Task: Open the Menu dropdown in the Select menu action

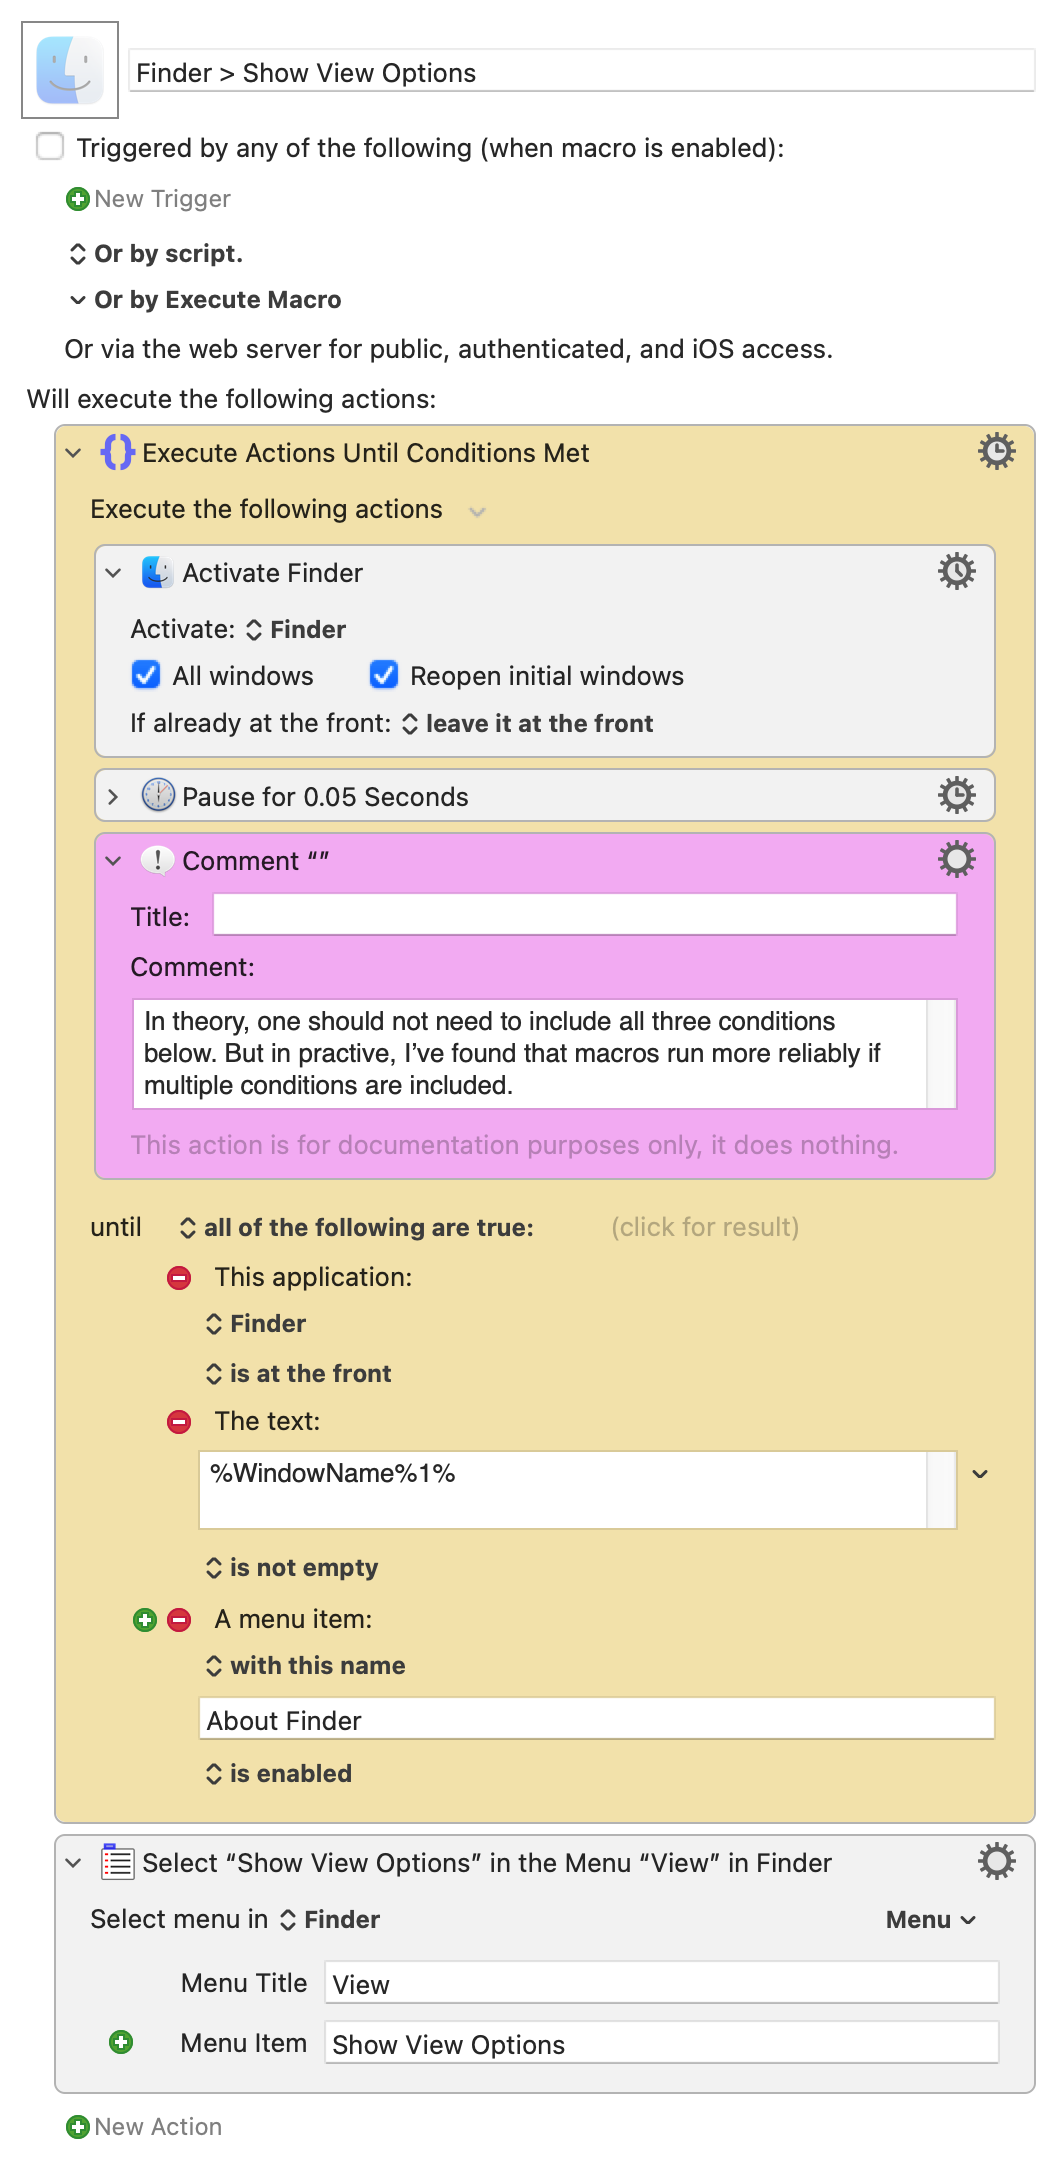Action: click(931, 1920)
